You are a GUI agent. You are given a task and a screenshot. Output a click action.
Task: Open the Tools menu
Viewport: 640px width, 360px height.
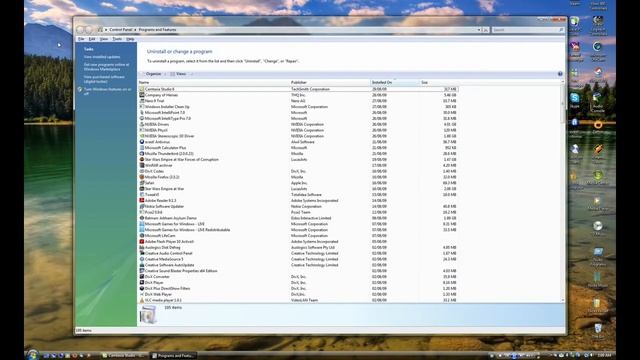[117, 39]
